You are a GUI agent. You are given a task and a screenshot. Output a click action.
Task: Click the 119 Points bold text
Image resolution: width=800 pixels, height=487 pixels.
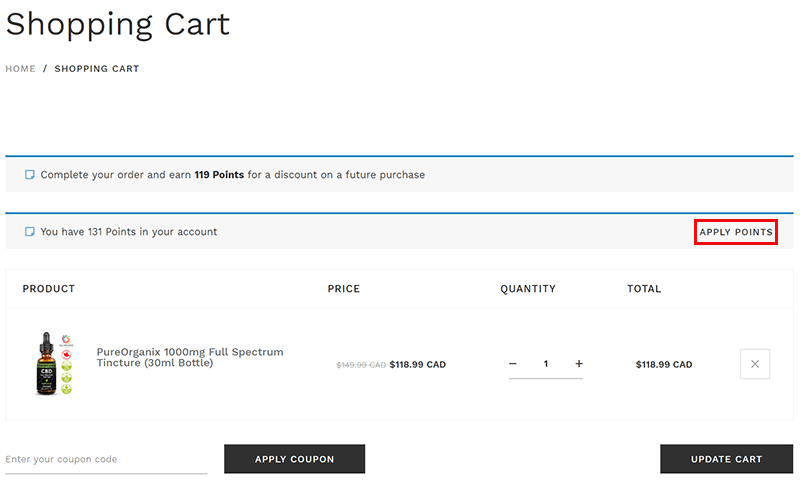coord(219,175)
